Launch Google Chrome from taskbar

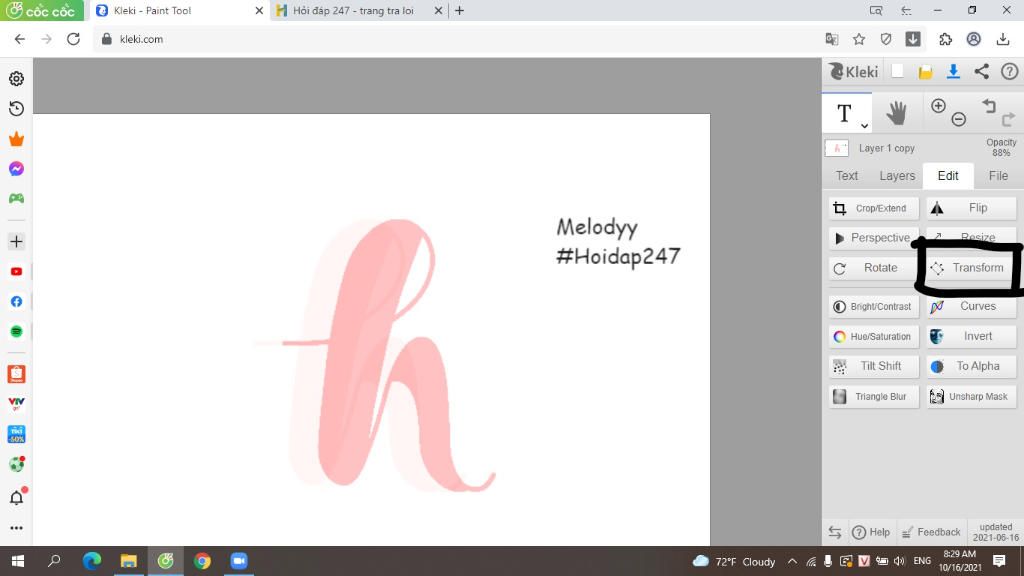point(202,561)
